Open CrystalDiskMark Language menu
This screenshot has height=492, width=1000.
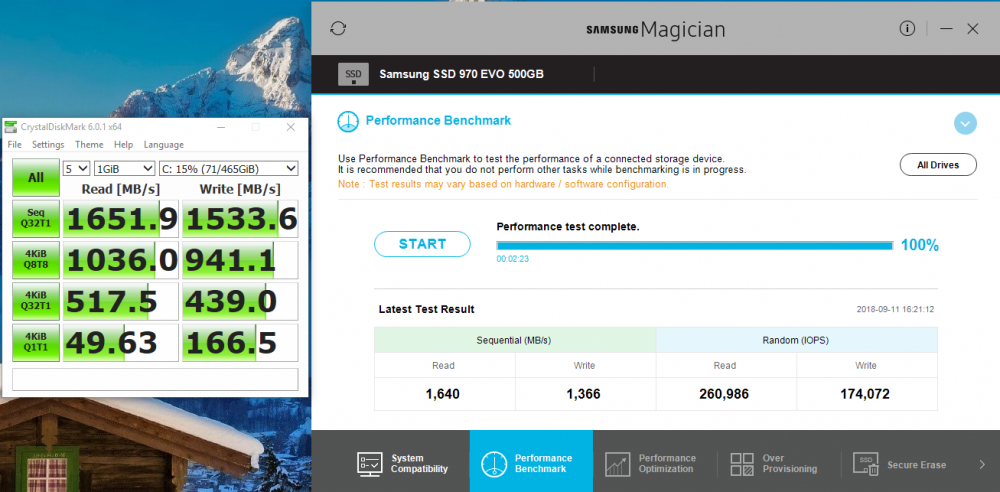tap(163, 145)
